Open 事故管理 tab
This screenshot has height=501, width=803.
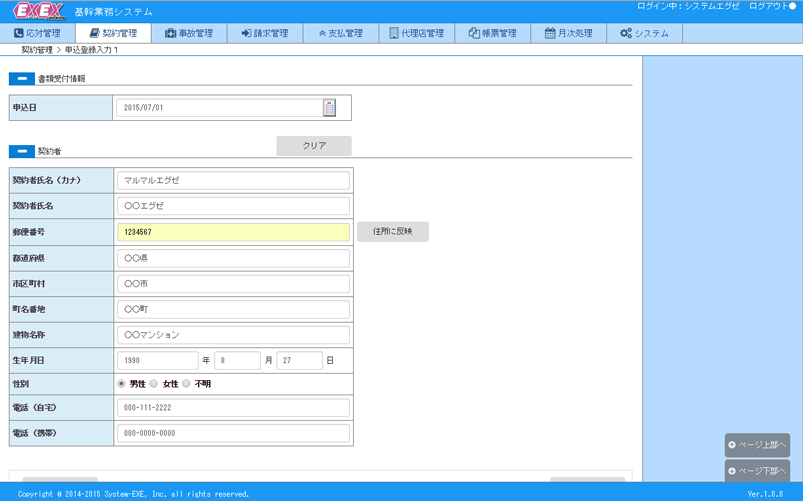(188, 33)
